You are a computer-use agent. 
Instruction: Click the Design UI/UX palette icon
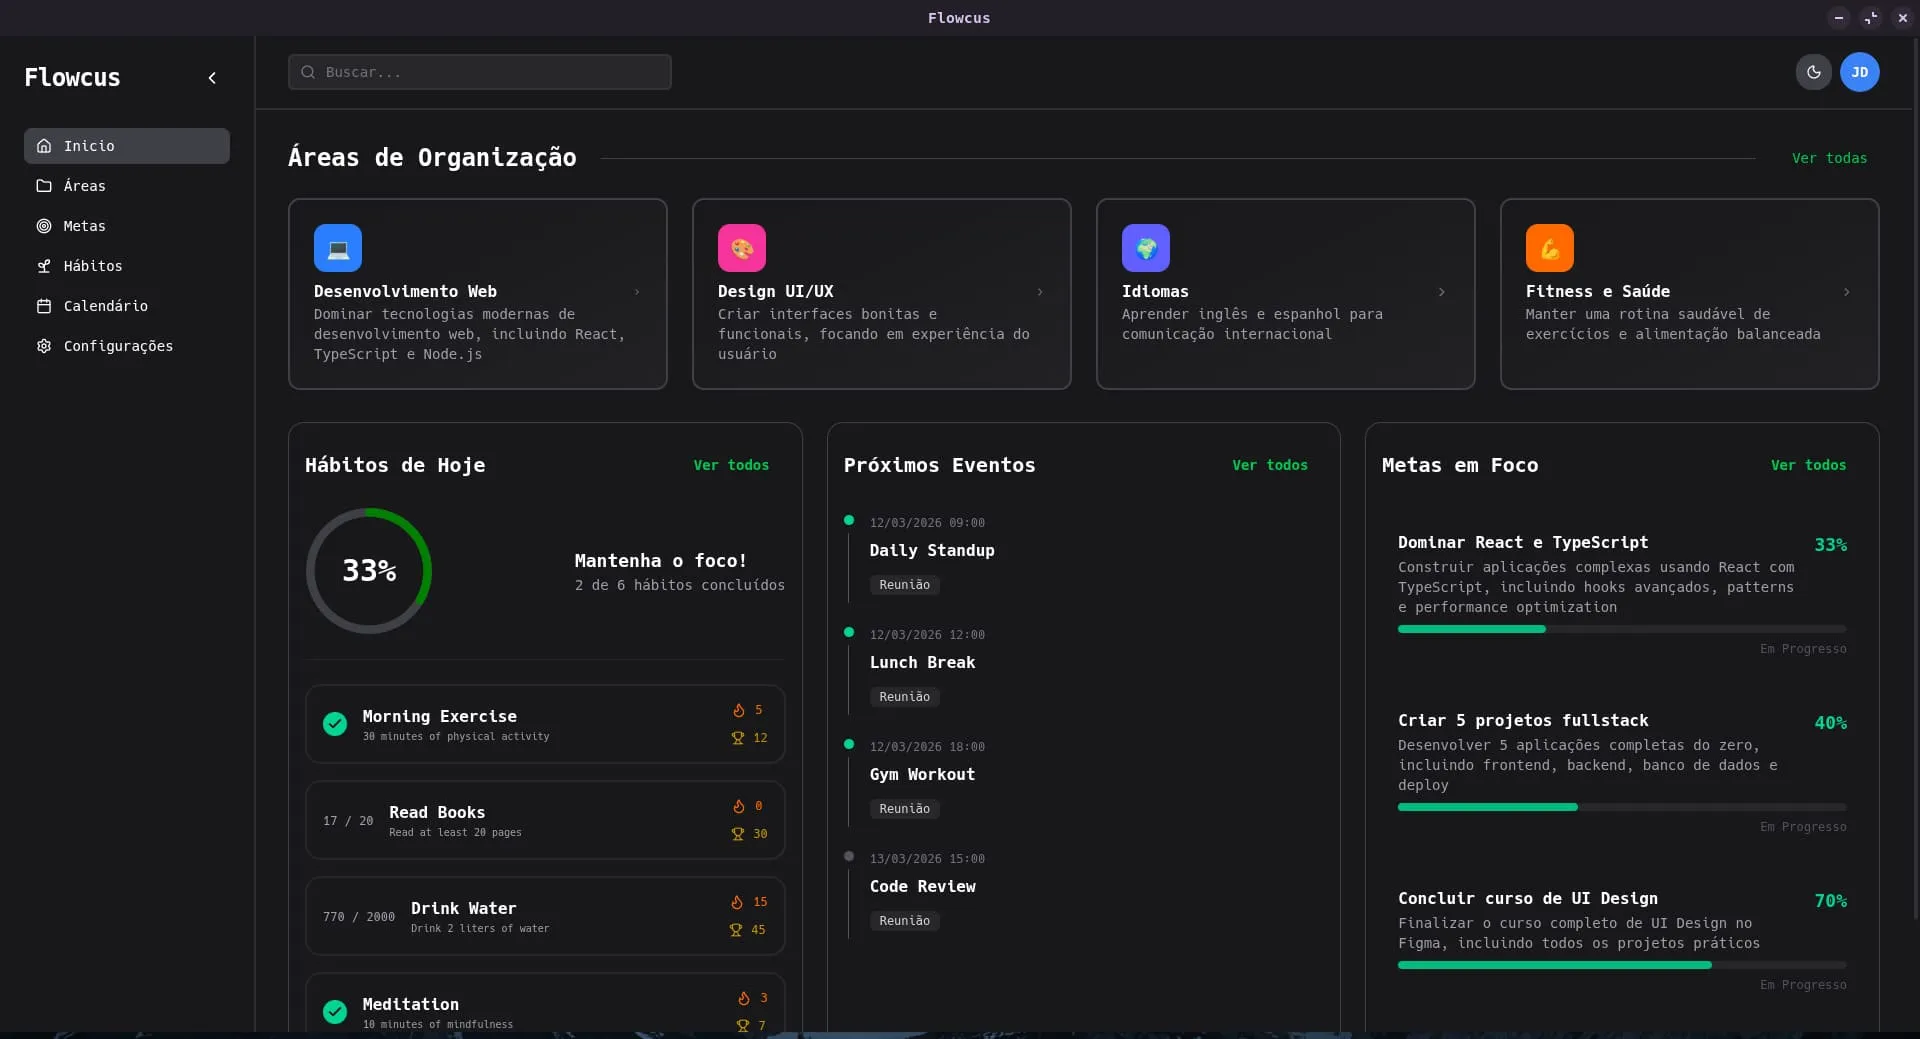[x=741, y=247]
